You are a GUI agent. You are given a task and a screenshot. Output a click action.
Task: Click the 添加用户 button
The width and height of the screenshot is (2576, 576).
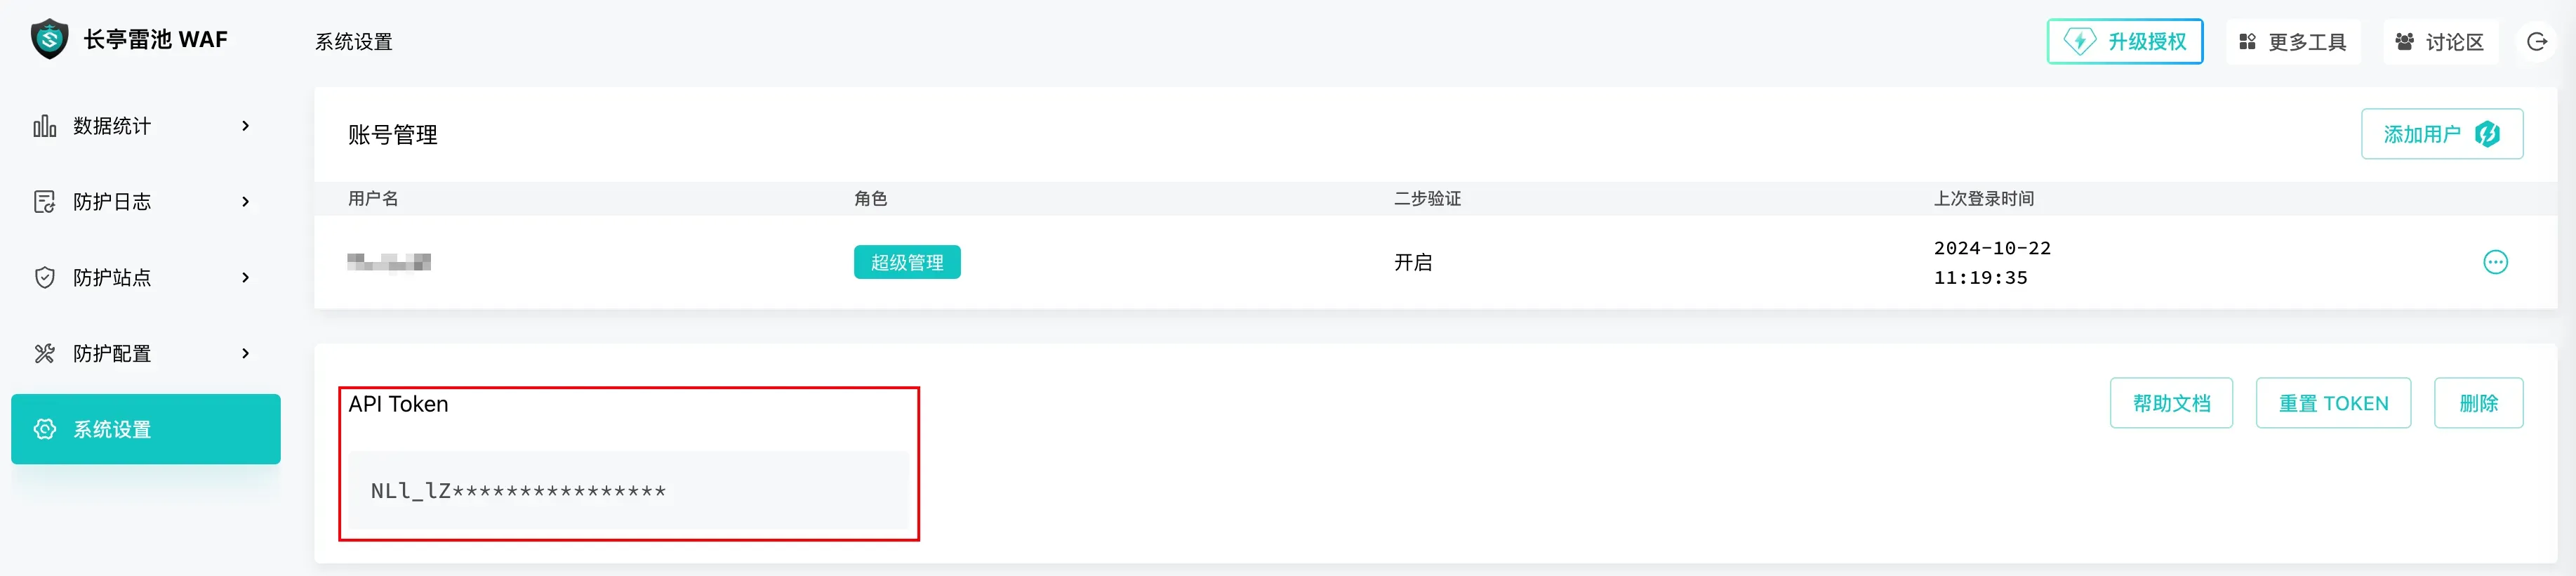point(2441,134)
